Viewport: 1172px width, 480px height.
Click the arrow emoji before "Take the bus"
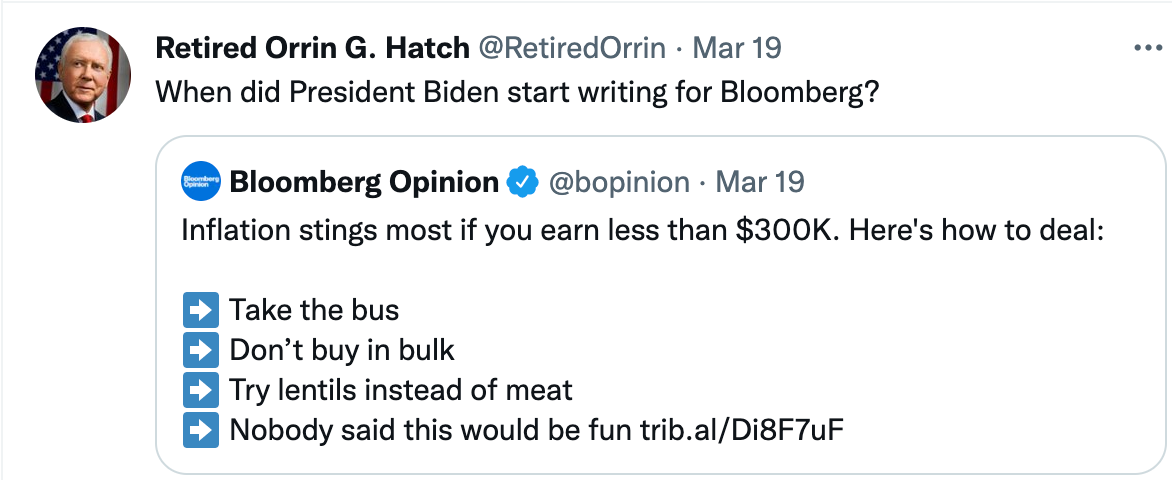click(x=201, y=310)
